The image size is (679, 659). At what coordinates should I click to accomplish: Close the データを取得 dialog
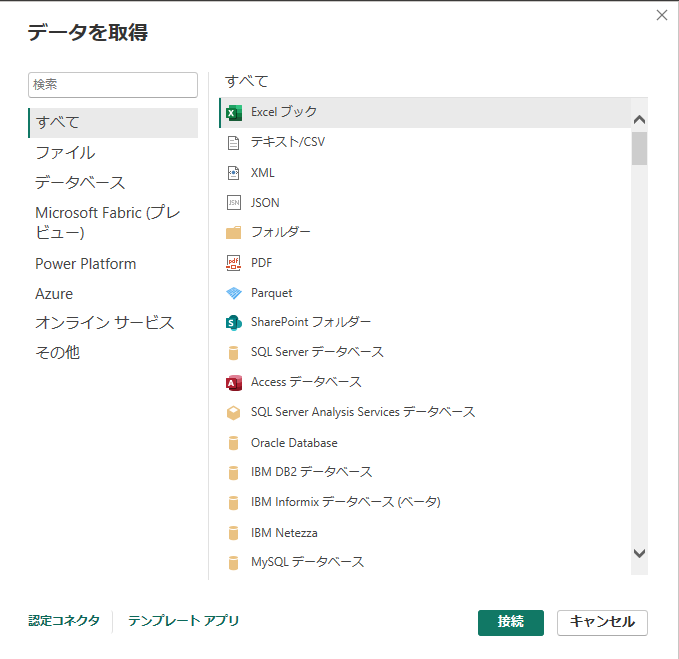click(x=662, y=16)
